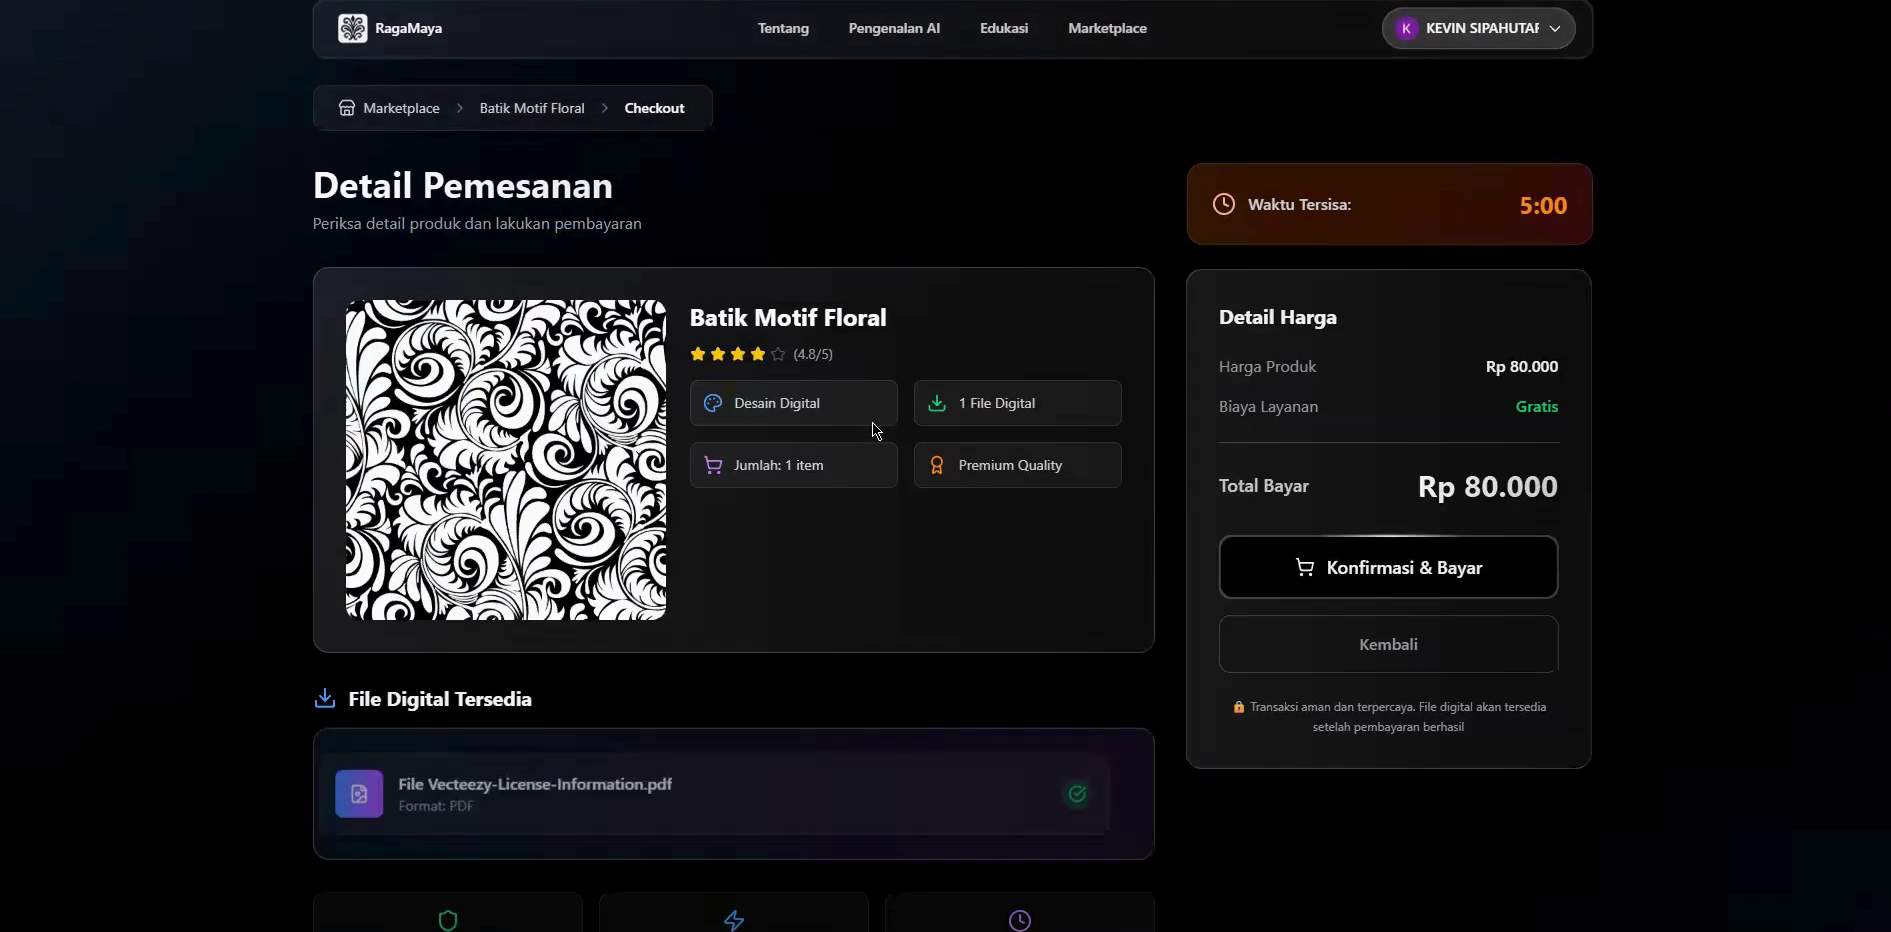
Task: Click the lightning bolt icon in the bottom card
Action: [733, 919]
